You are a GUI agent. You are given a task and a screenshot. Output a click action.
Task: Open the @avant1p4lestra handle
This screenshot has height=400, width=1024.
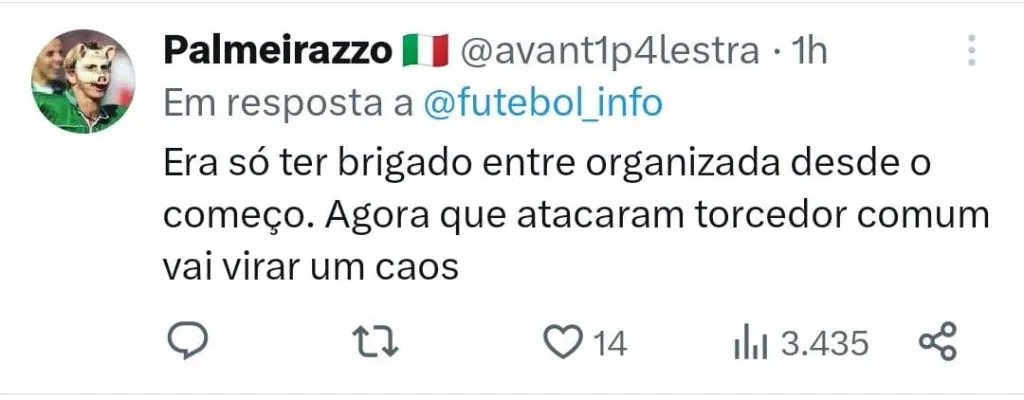tap(611, 51)
